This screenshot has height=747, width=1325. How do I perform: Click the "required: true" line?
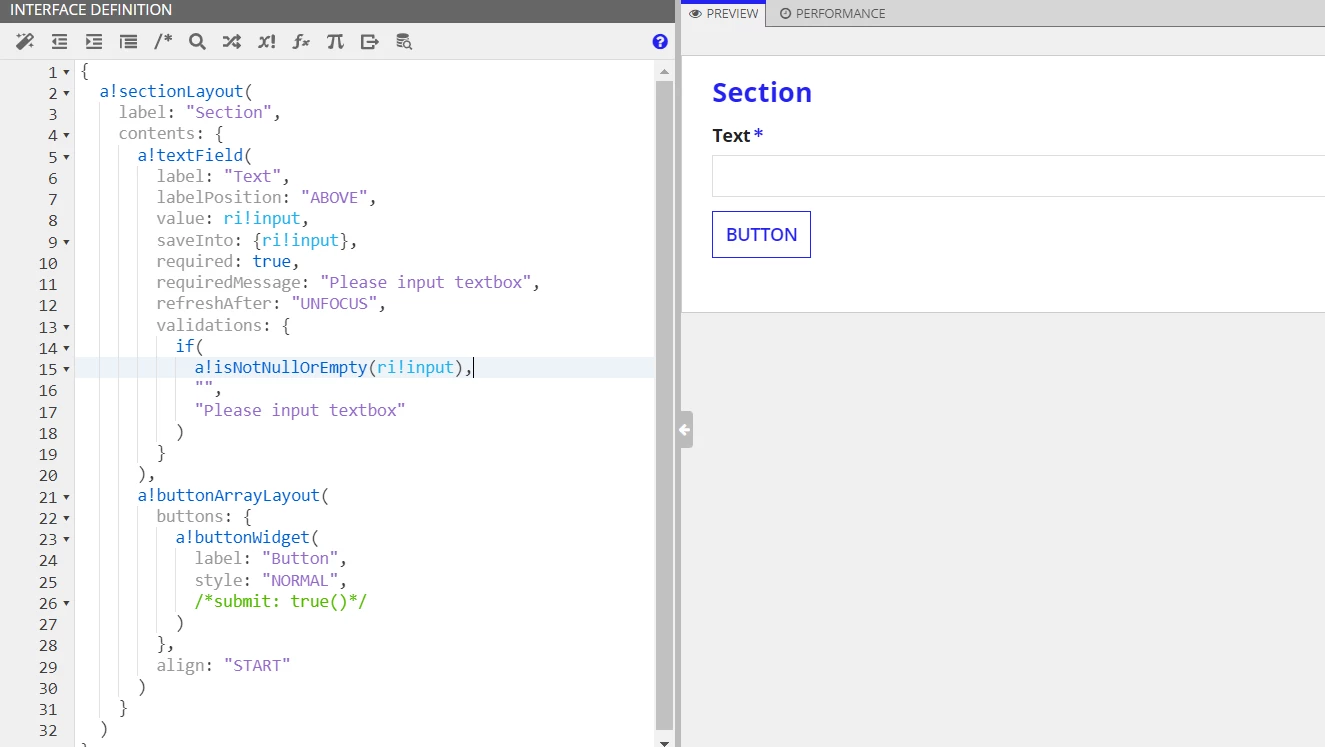pyautogui.click(x=228, y=262)
